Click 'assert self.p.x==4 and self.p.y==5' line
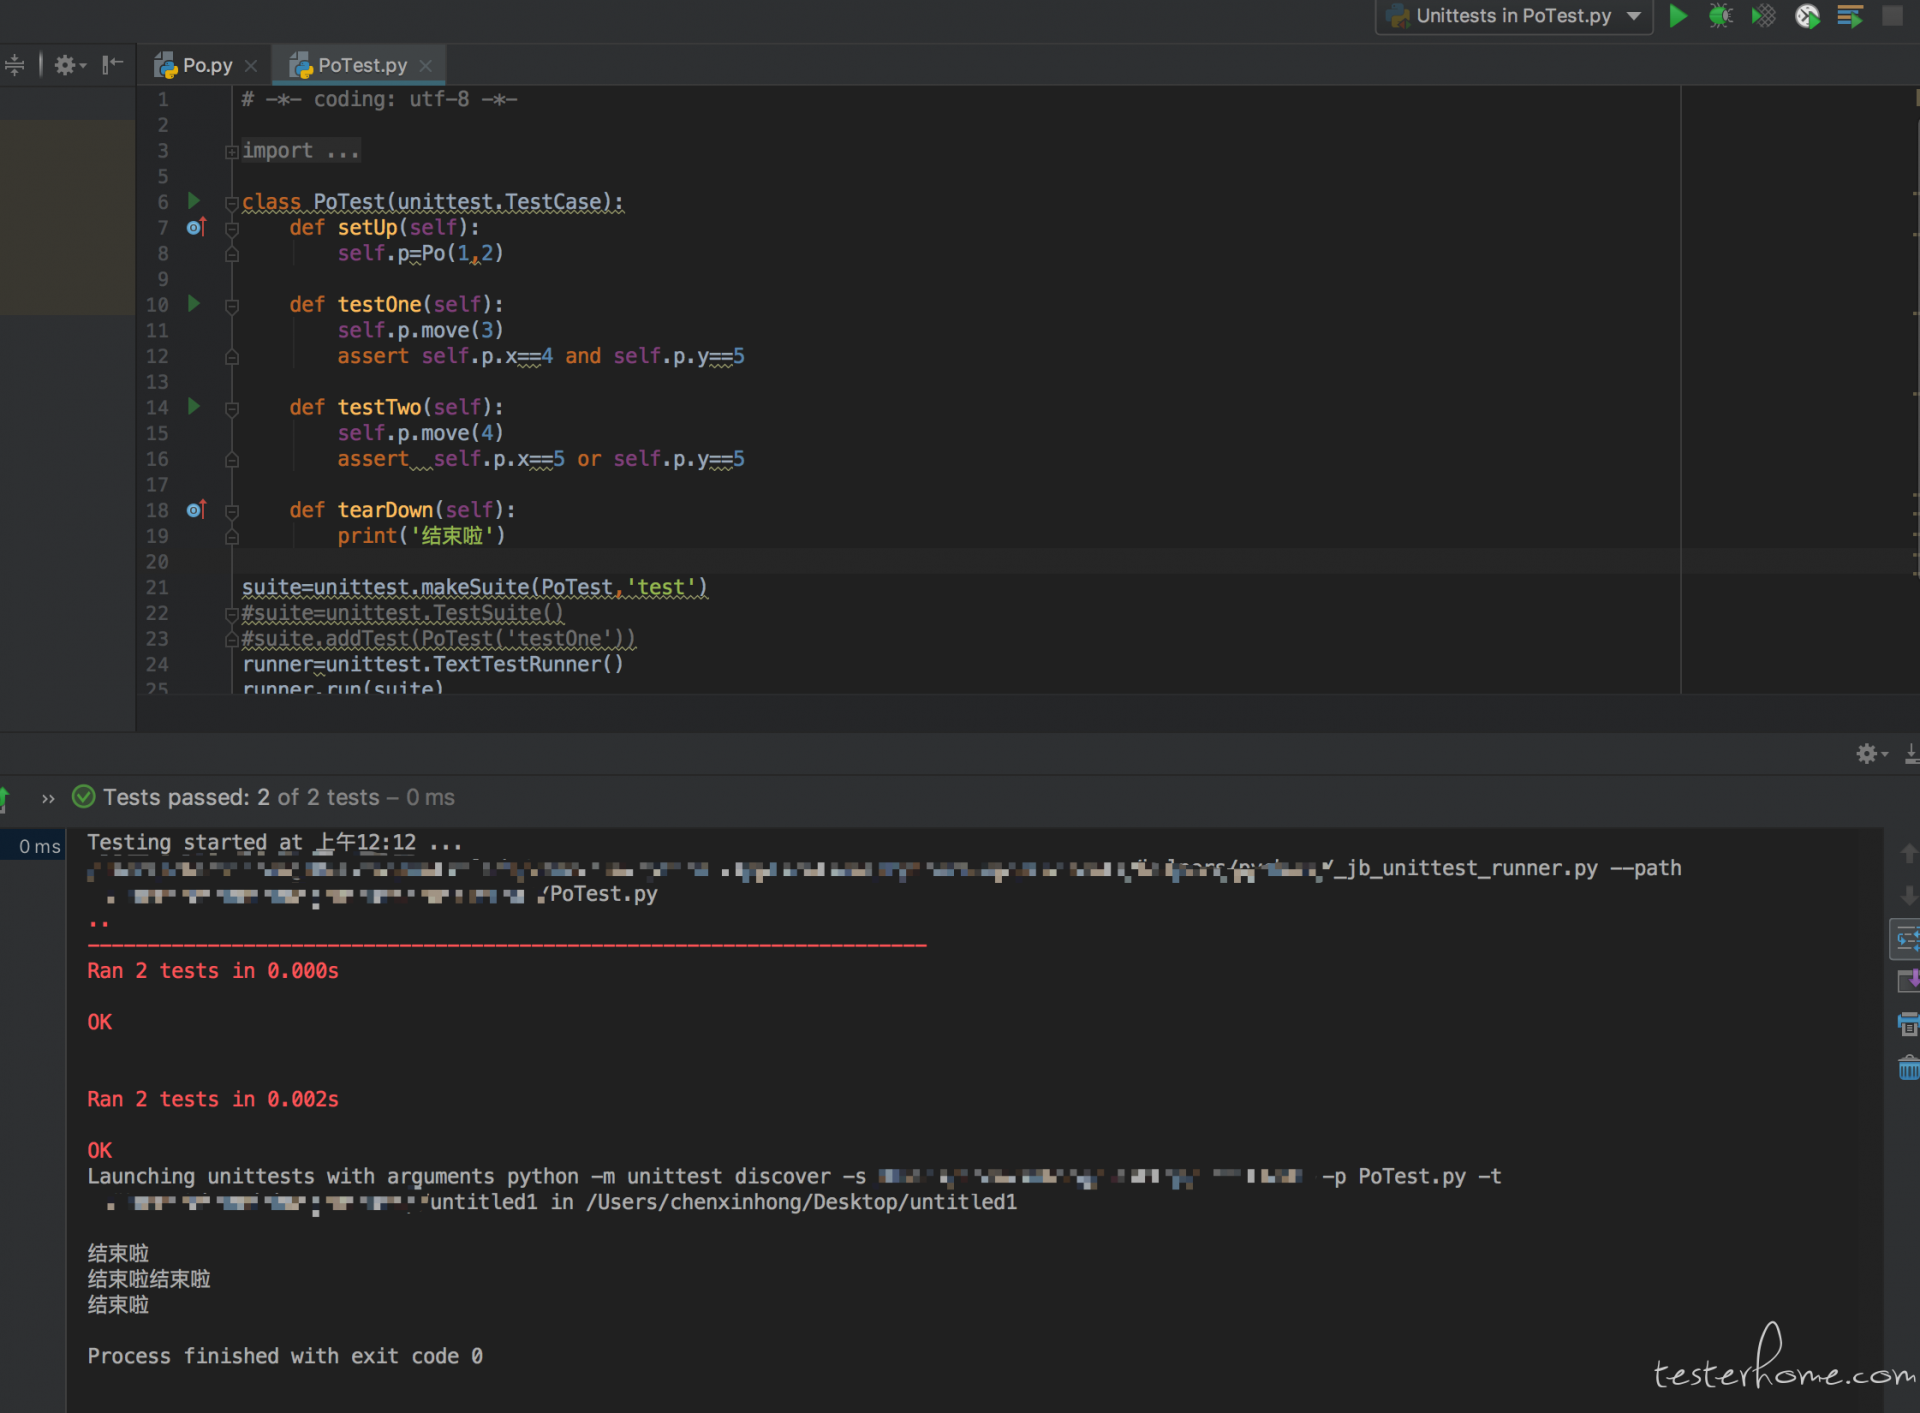The height and width of the screenshot is (1413, 1920). tap(541, 356)
